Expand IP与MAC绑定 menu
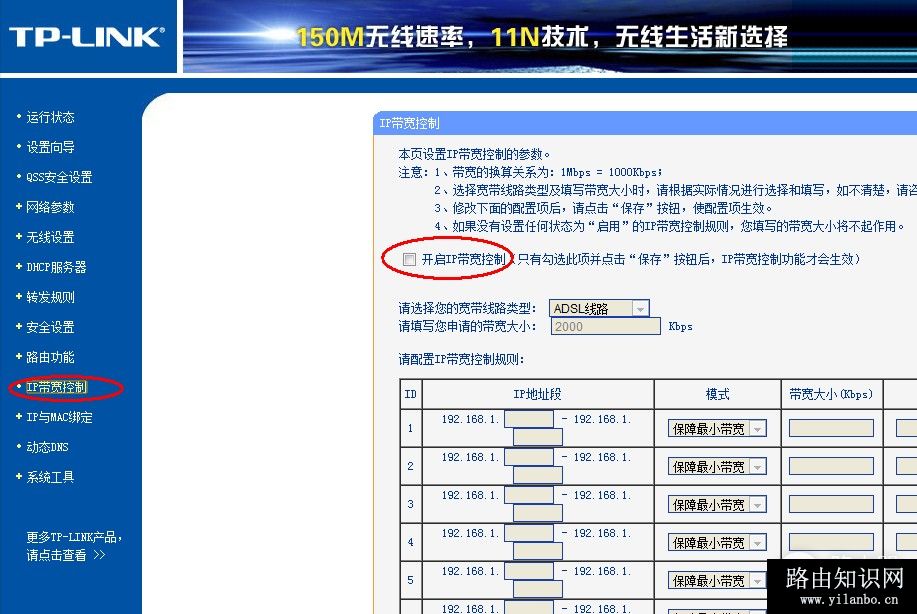The width and height of the screenshot is (917, 614). pos(59,417)
